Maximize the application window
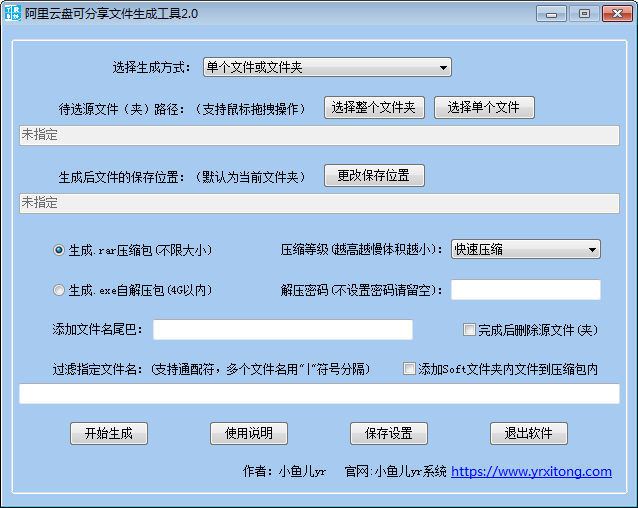Image resolution: width=638 pixels, height=508 pixels. click(583, 14)
